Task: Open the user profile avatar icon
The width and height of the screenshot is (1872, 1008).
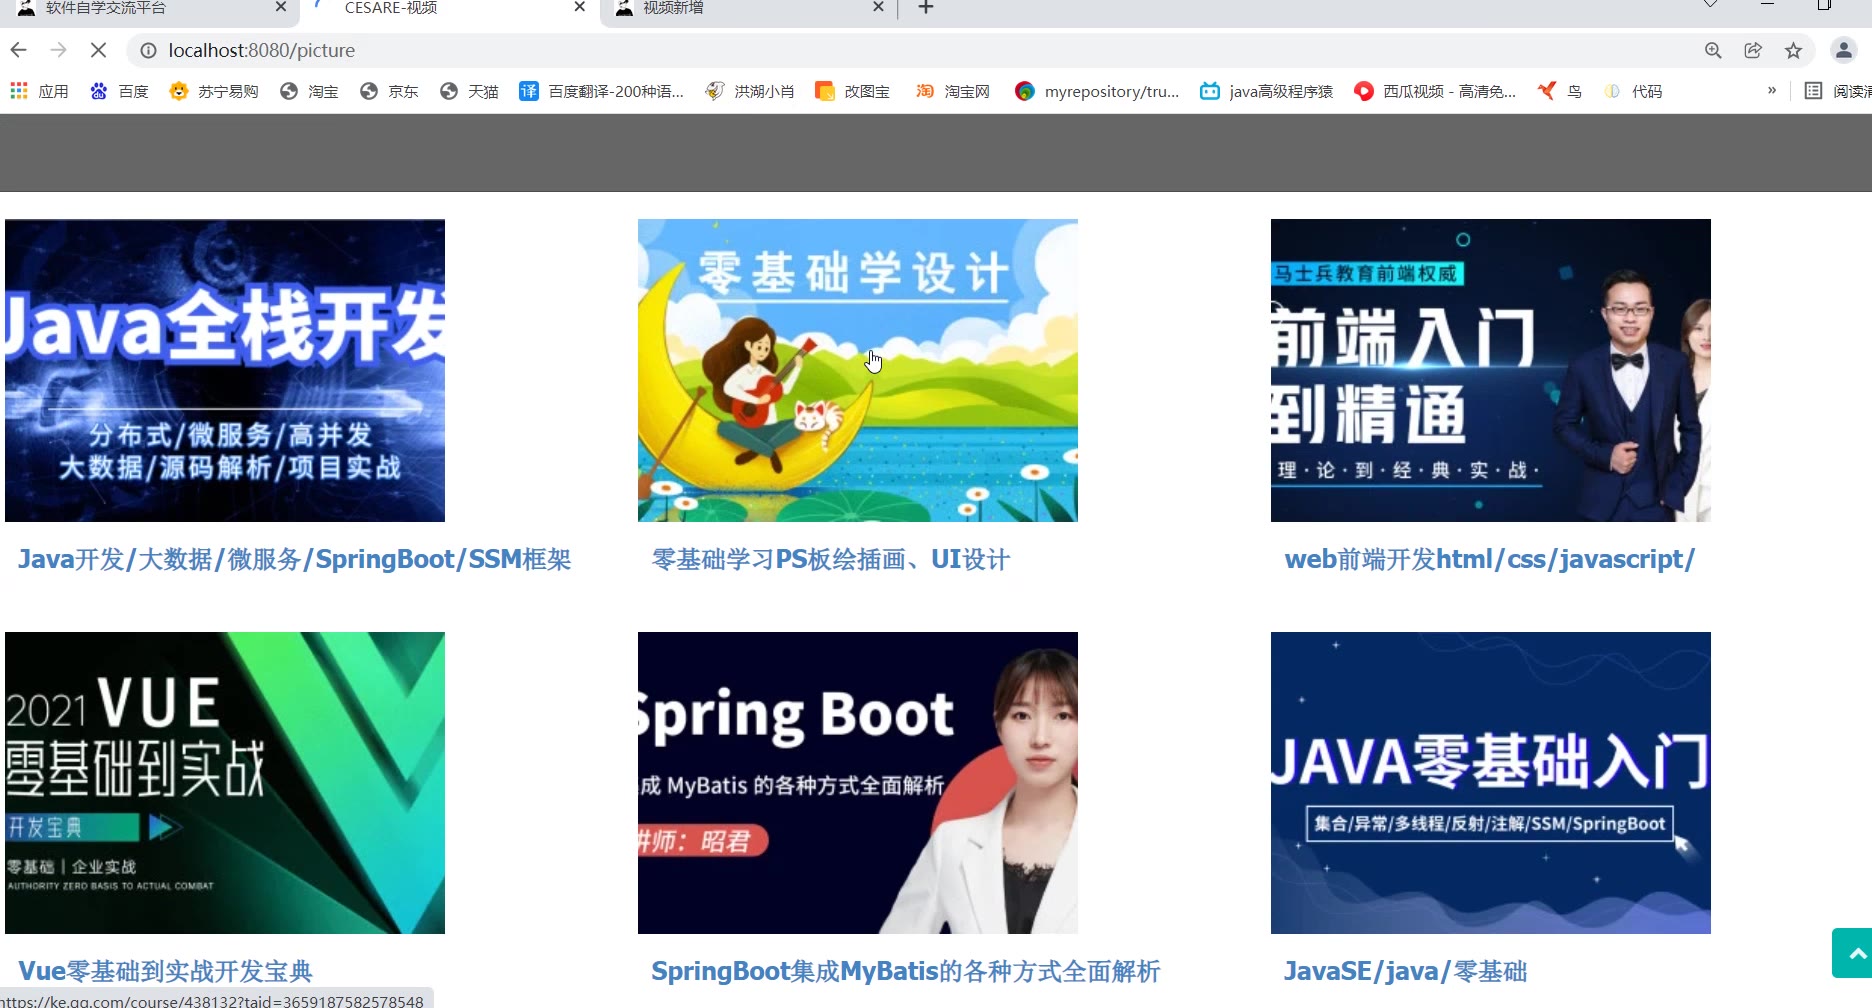Action: click(x=1844, y=50)
